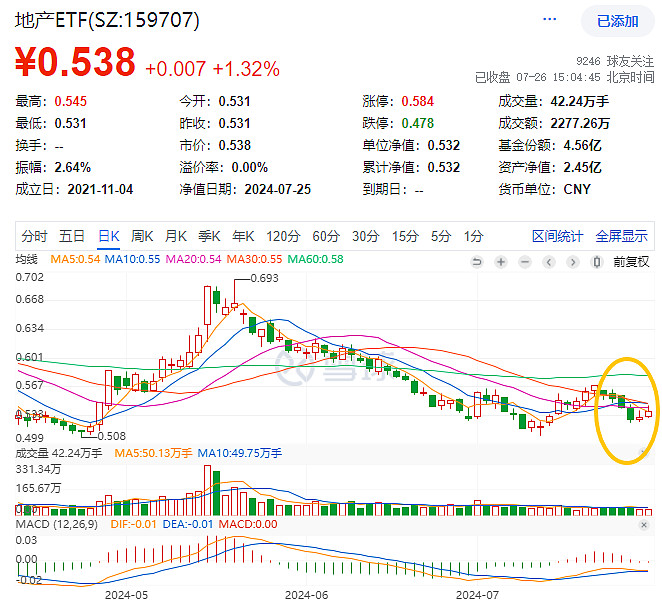The height and width of the screenshot is (604, 662).
Task: Open the 前复权 adjustment dropdown
Action: pyautogui.click(x=631, y=262)
